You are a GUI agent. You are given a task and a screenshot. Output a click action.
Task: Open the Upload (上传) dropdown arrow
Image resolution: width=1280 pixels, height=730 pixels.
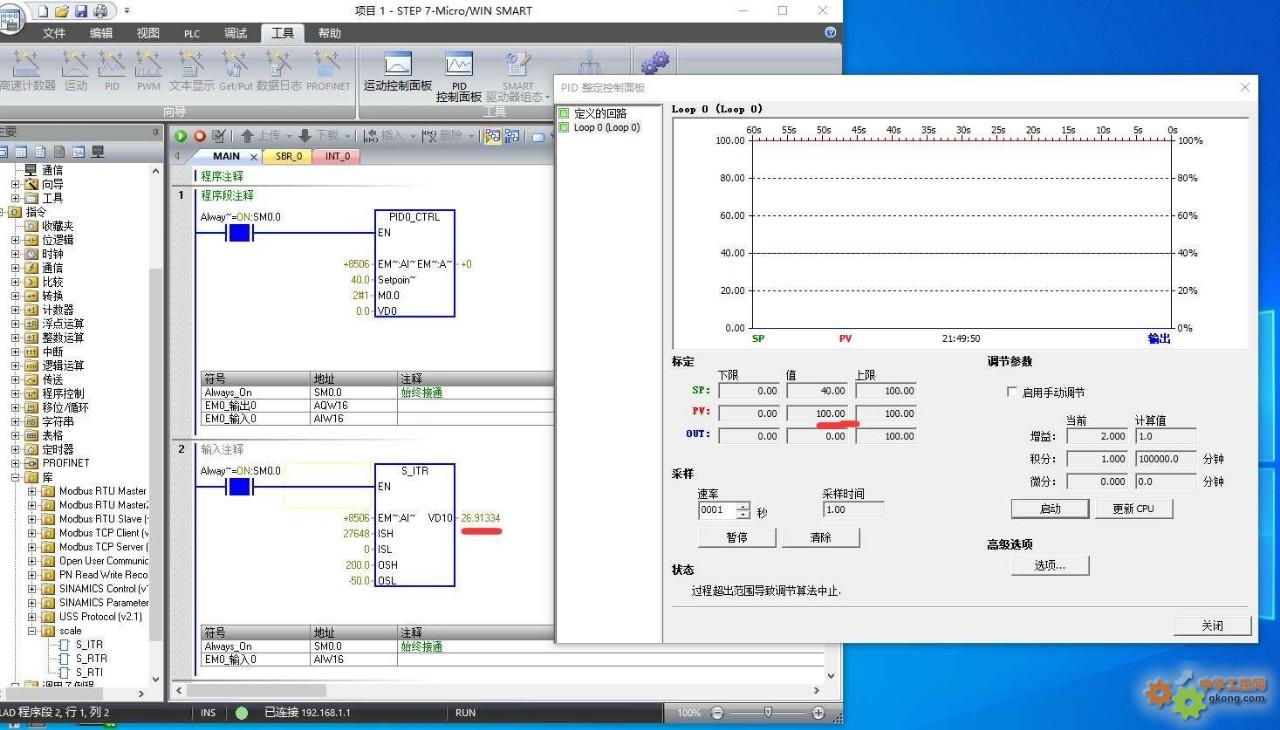[289, 136]
